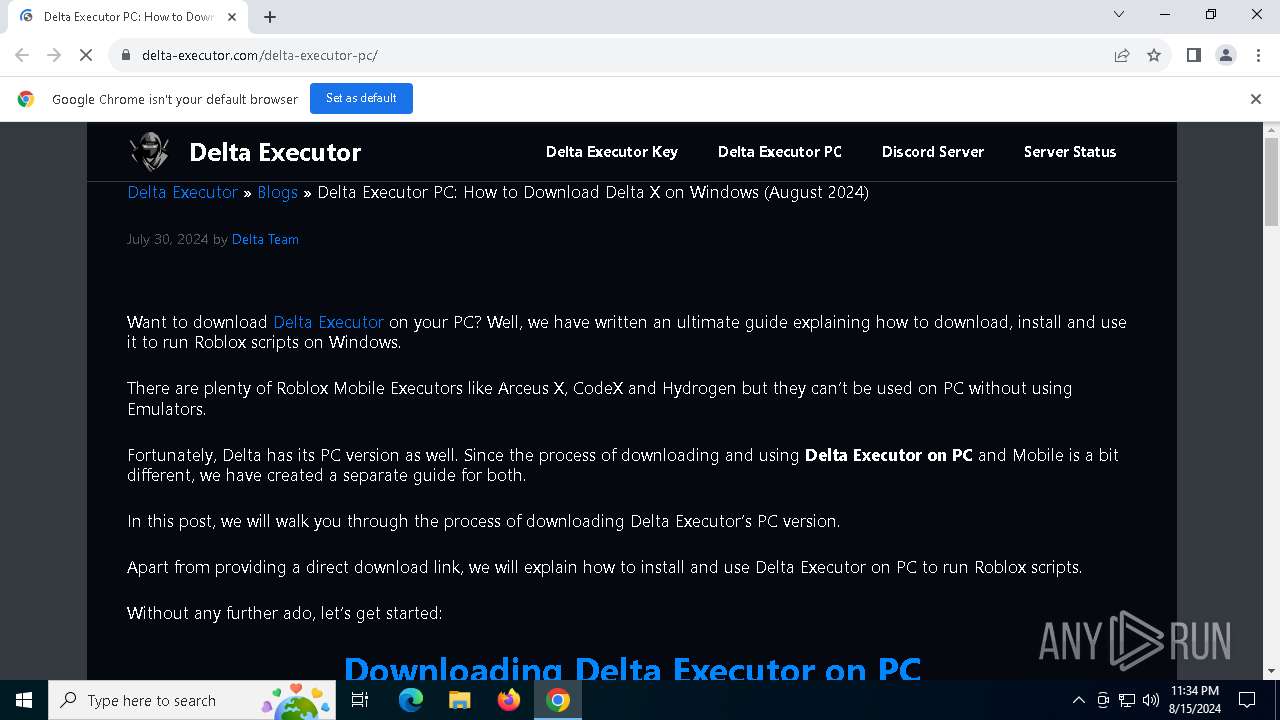The width and height of the screenshot is (1280, 720).
Task: Show hidden system tray icons
Action: 1078,700
